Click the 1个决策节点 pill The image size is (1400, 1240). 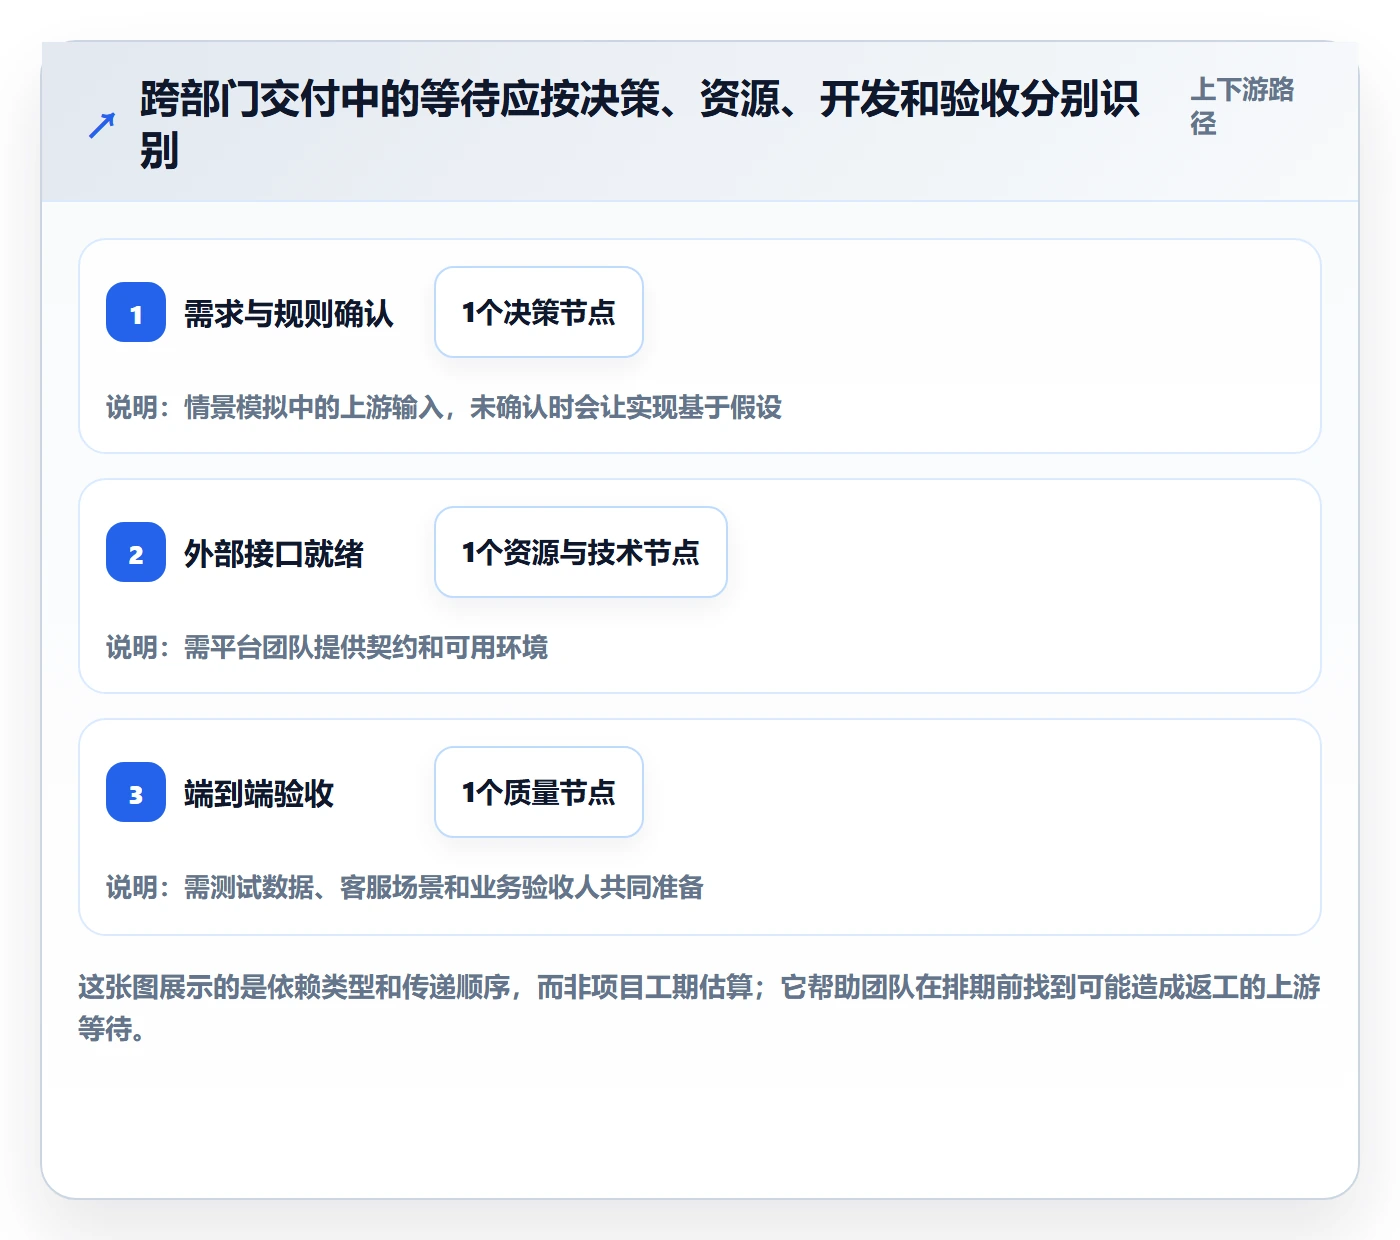pos(539,312)
